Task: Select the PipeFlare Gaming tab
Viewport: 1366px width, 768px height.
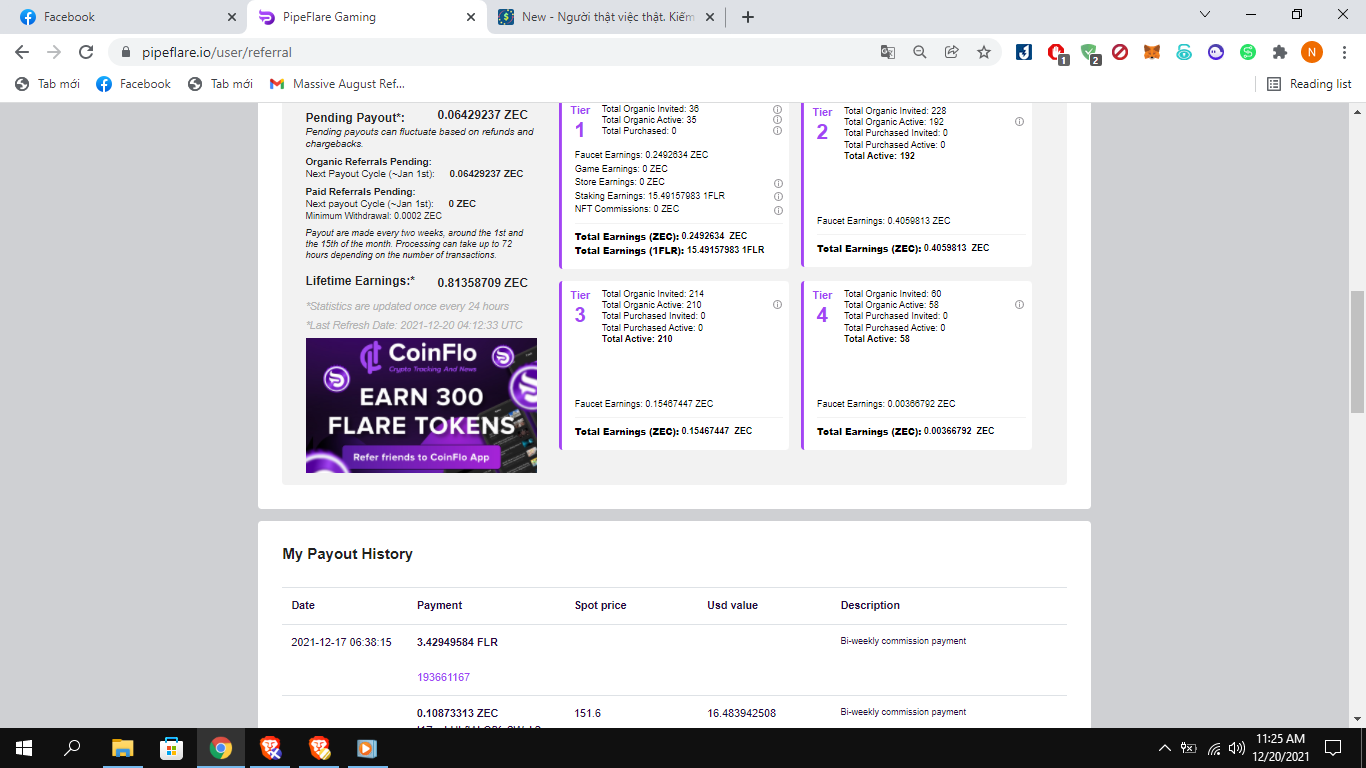Action: click(x=367, y=17)
